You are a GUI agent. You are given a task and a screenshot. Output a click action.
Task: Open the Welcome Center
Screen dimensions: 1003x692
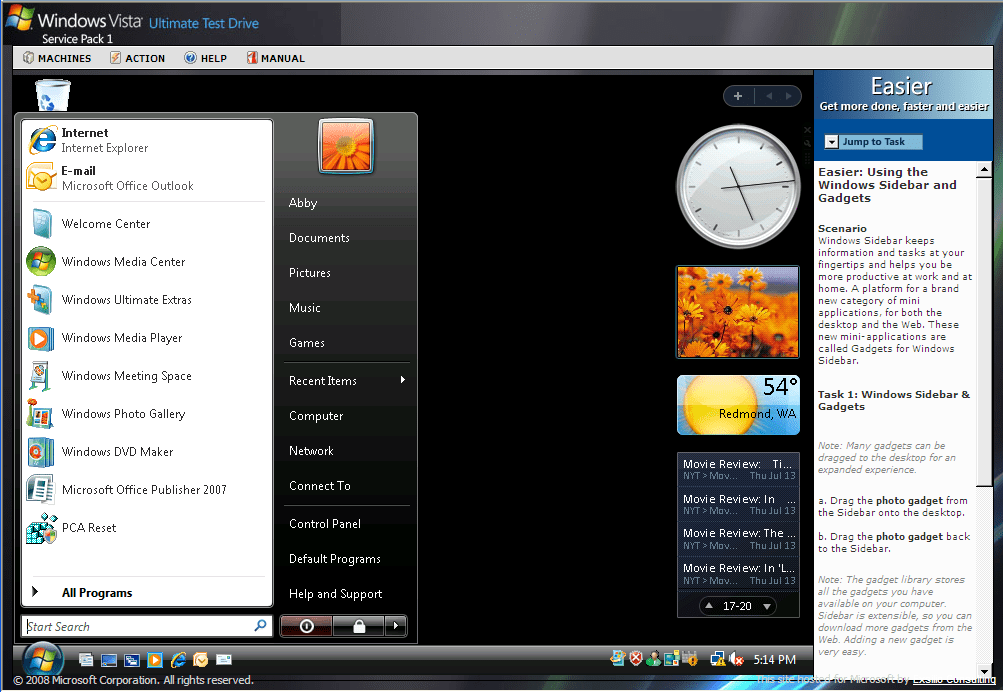pyautogui.click(x=147, y=224)
